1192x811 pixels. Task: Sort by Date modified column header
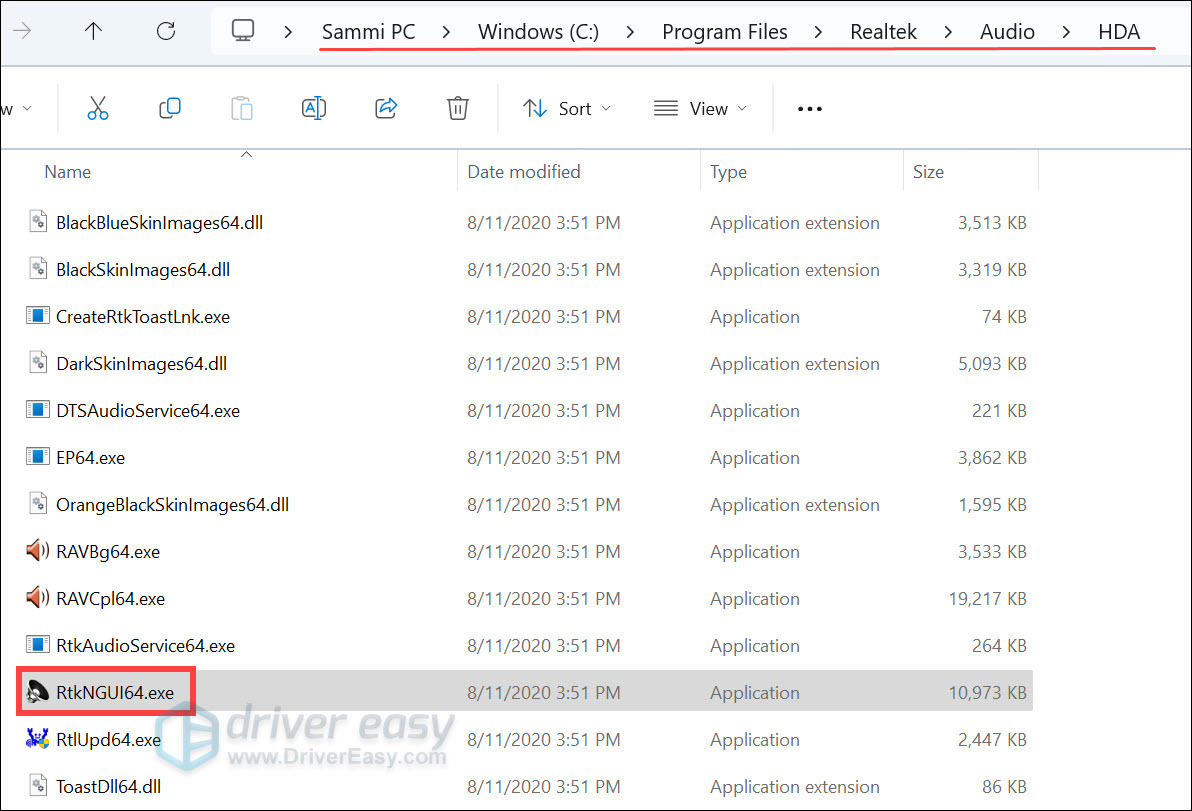coord(523,172)
